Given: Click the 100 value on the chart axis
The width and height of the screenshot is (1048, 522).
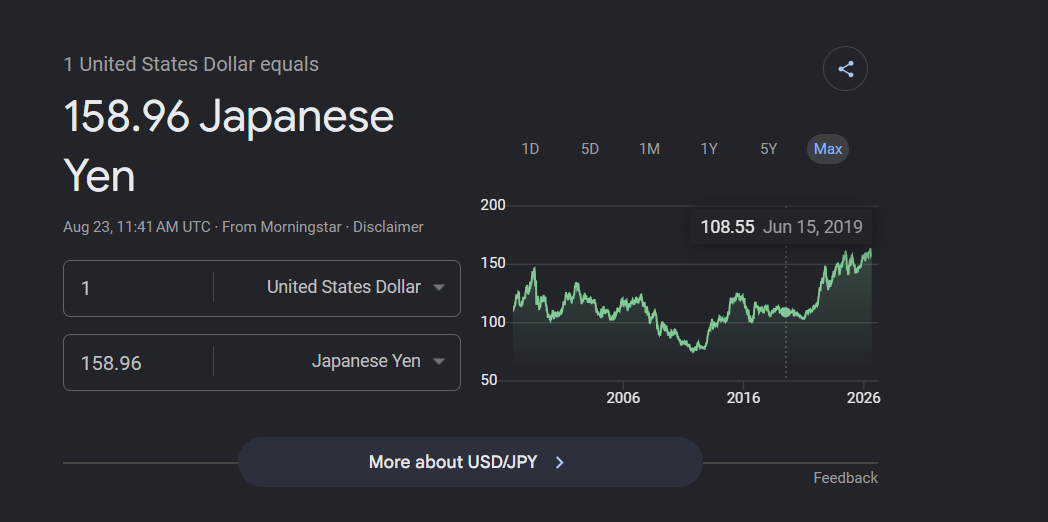Looking at the screenshot, I should [493, 322].
